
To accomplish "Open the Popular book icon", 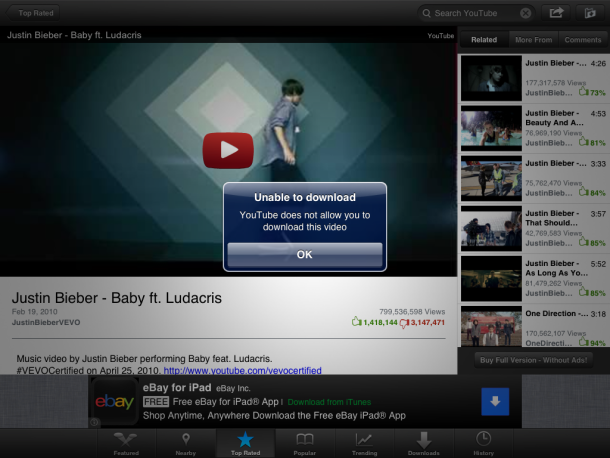I will (x=305, y=443).
